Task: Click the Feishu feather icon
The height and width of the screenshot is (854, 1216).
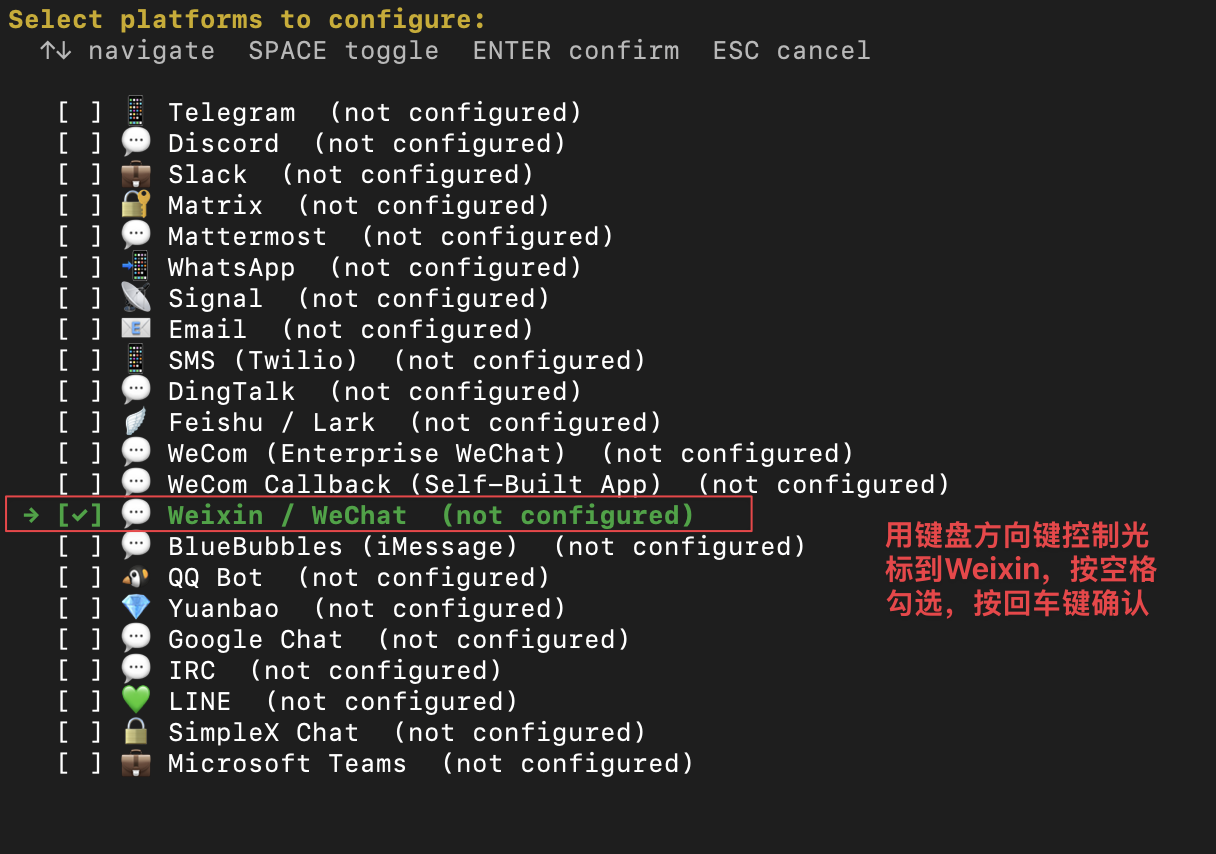Action: click(135, 422)
